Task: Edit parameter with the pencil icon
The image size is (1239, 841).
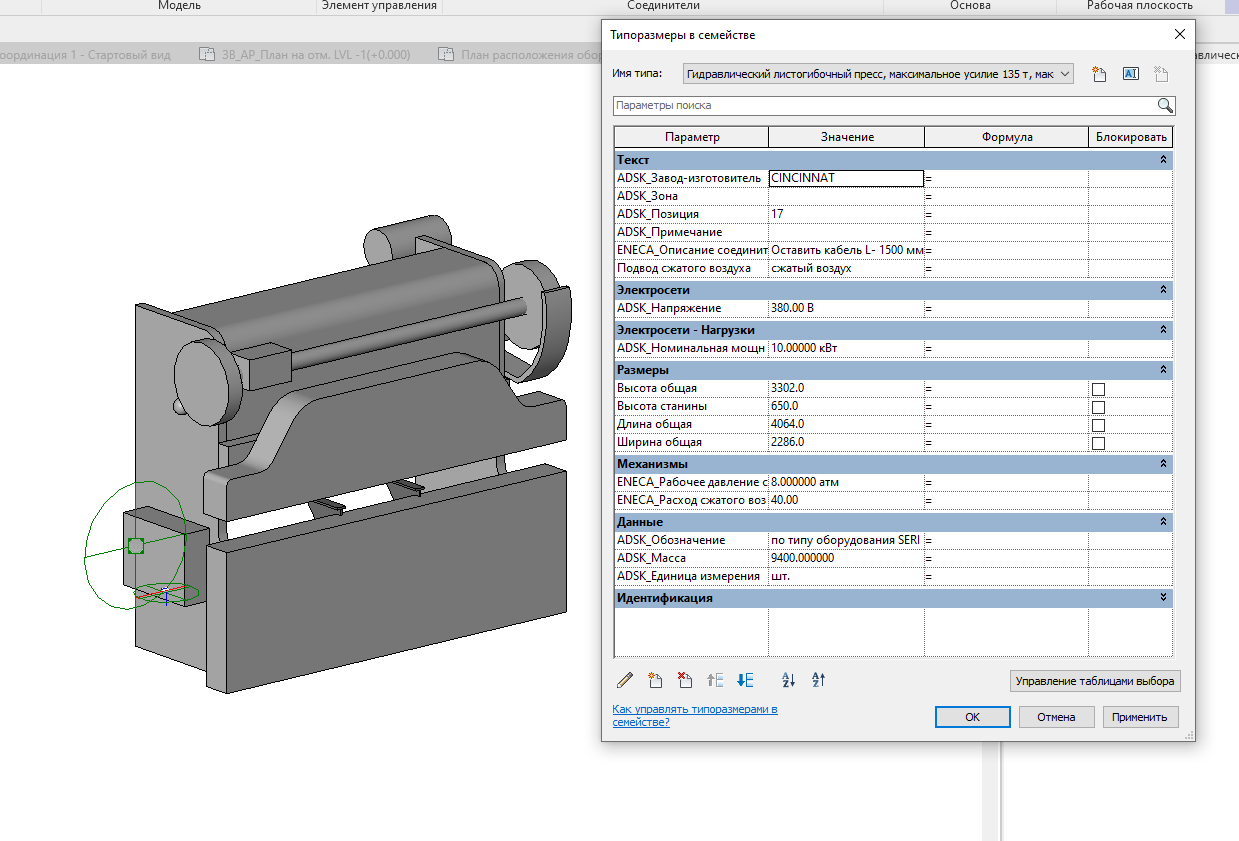Action: 625,680
